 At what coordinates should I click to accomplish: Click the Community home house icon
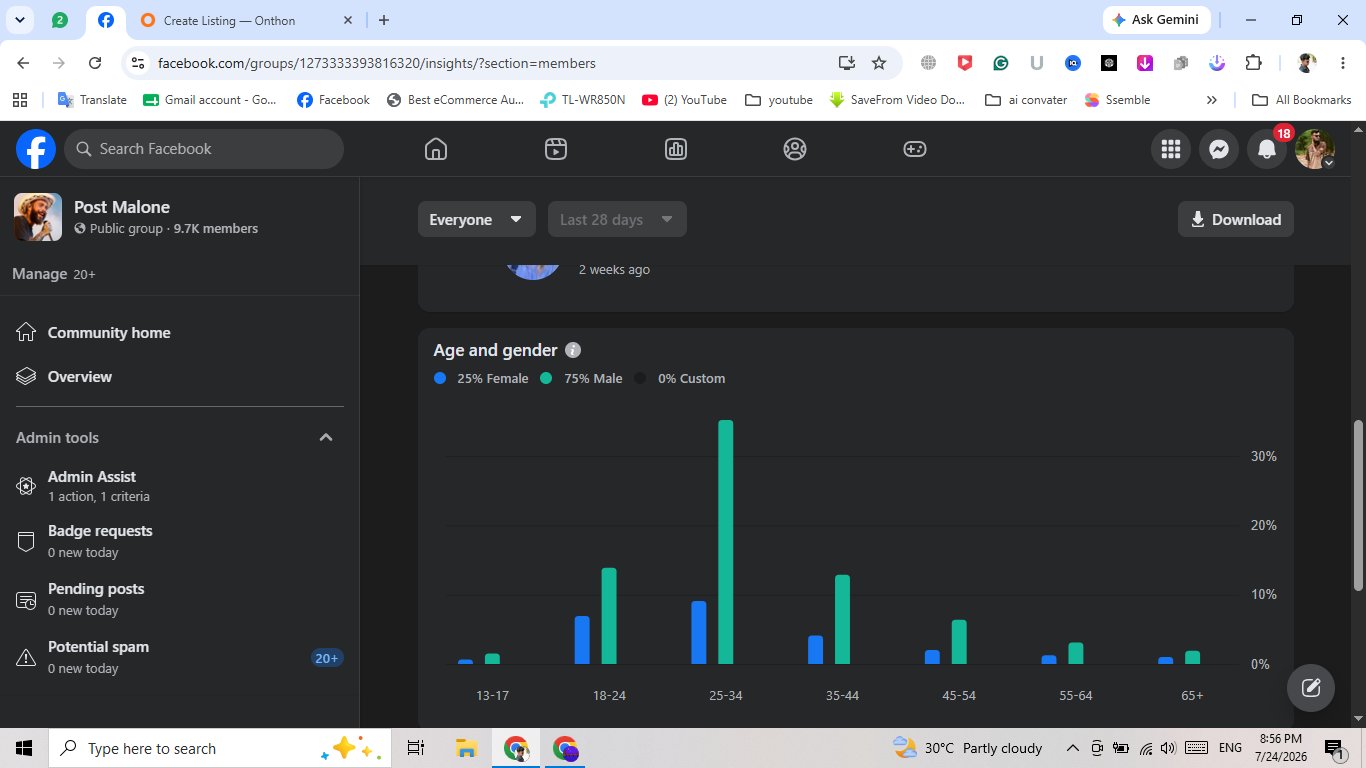27,332
